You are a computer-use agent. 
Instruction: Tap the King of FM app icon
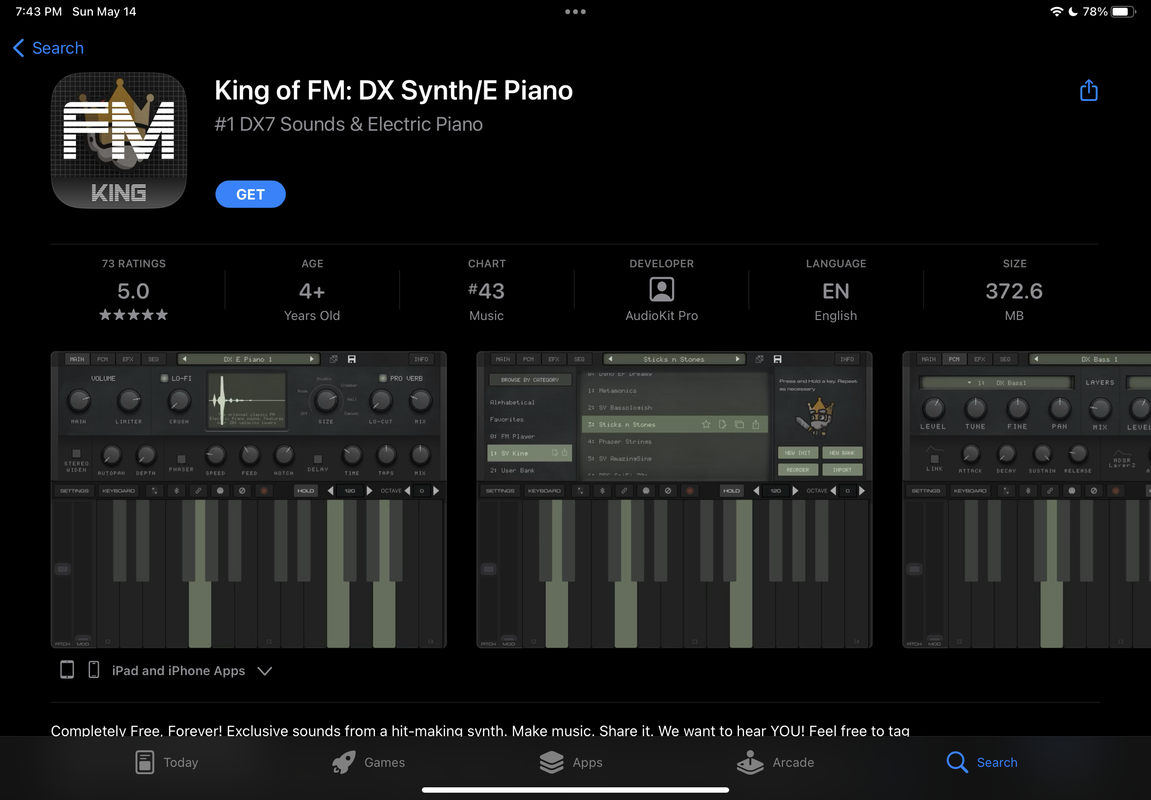point(119,140)
